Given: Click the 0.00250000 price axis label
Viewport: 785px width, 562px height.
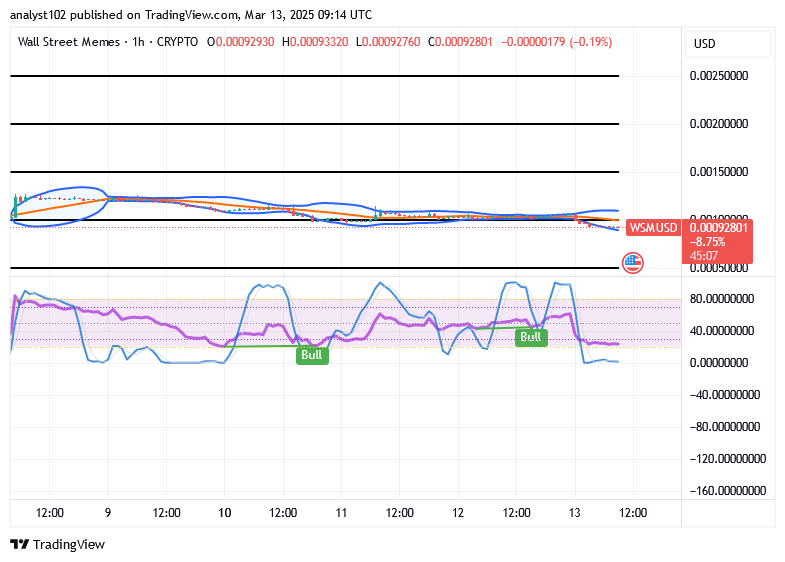Looking at the screenshot, I should [718, 76].
